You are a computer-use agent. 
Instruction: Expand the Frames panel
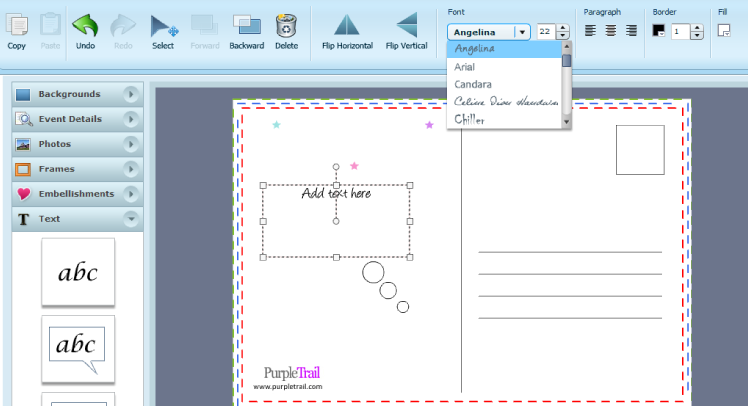click(131, 169)
